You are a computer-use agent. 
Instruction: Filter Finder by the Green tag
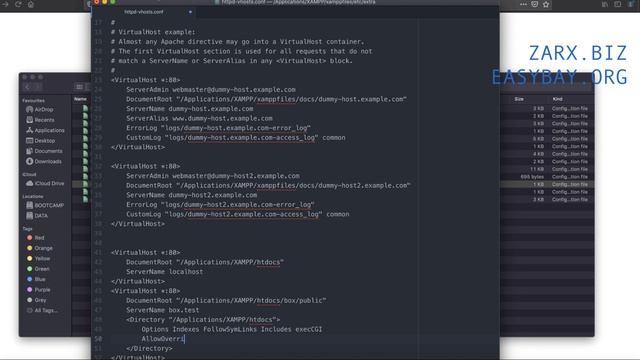click(39, 269)
